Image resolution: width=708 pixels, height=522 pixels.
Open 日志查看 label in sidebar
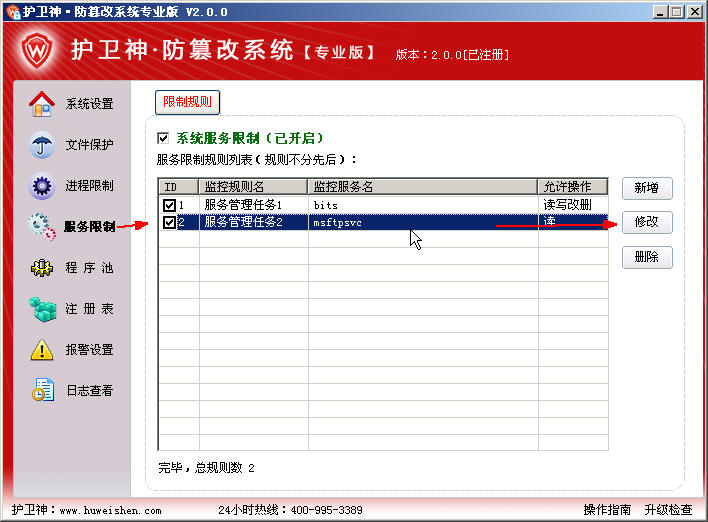[x=89, y=391]
